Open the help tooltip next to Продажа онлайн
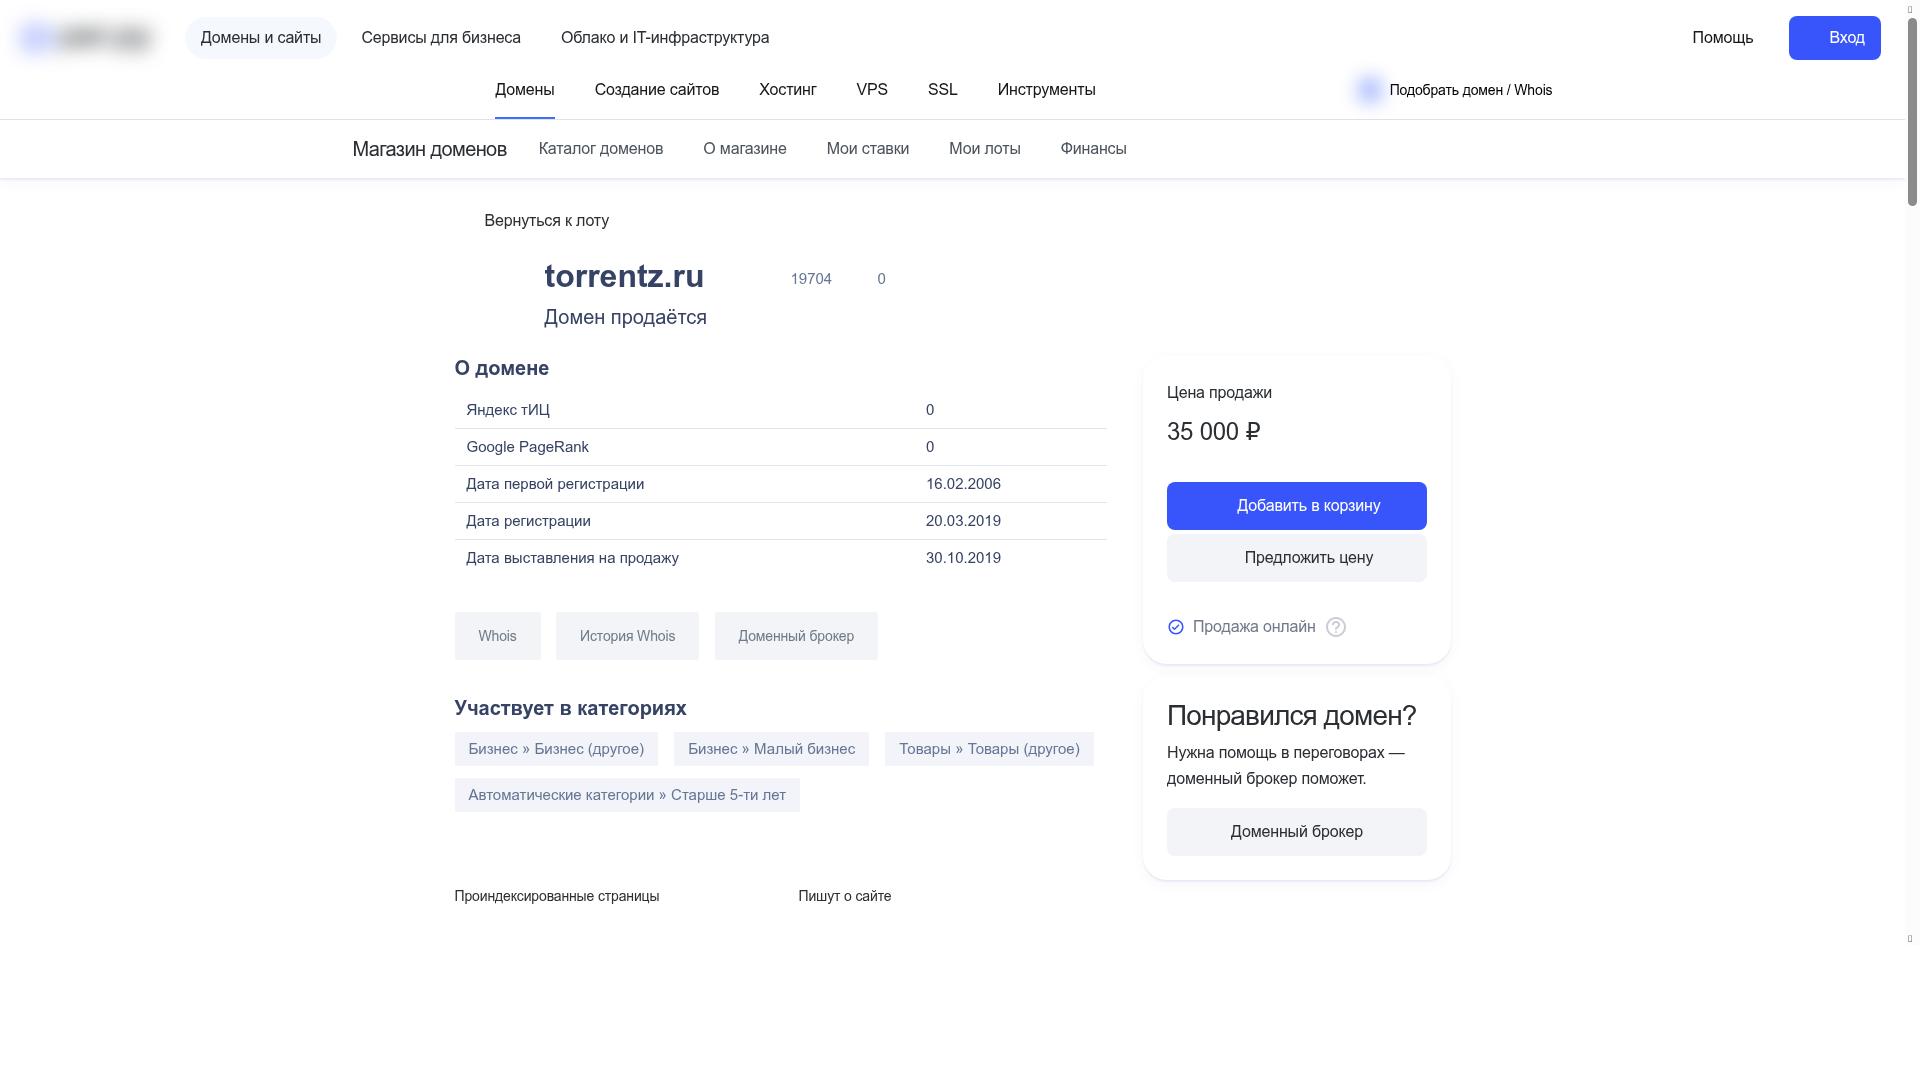The image size is (1920, 1080). 1336,627
